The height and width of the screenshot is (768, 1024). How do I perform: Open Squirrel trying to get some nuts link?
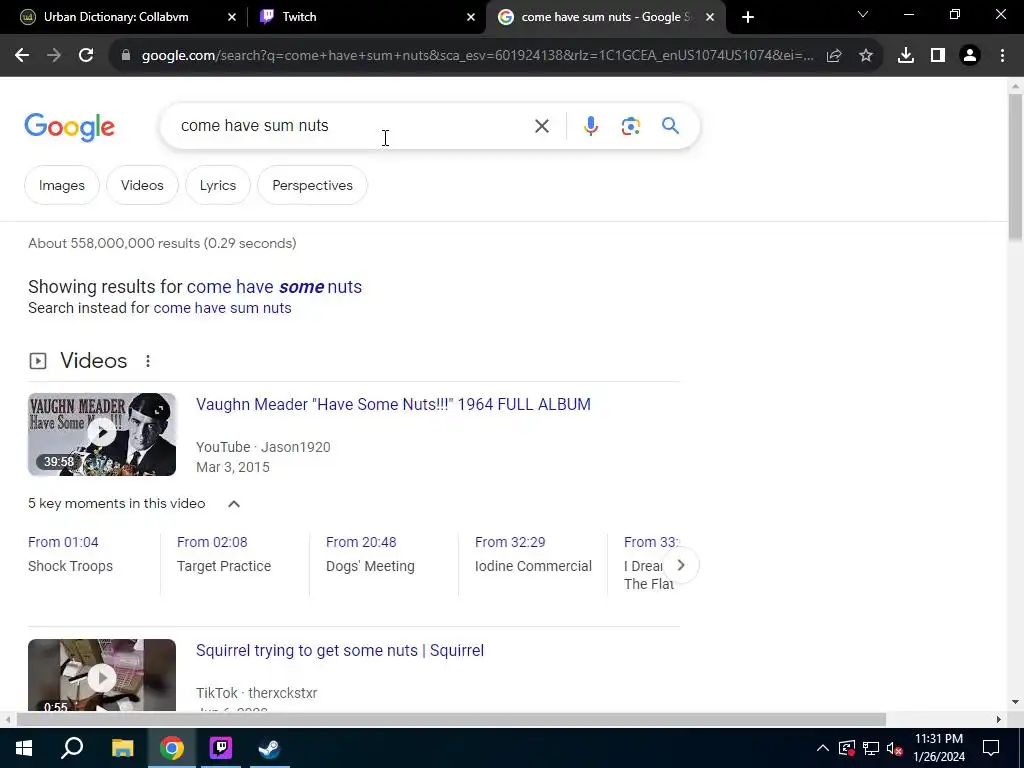click(x=340, y=650)
